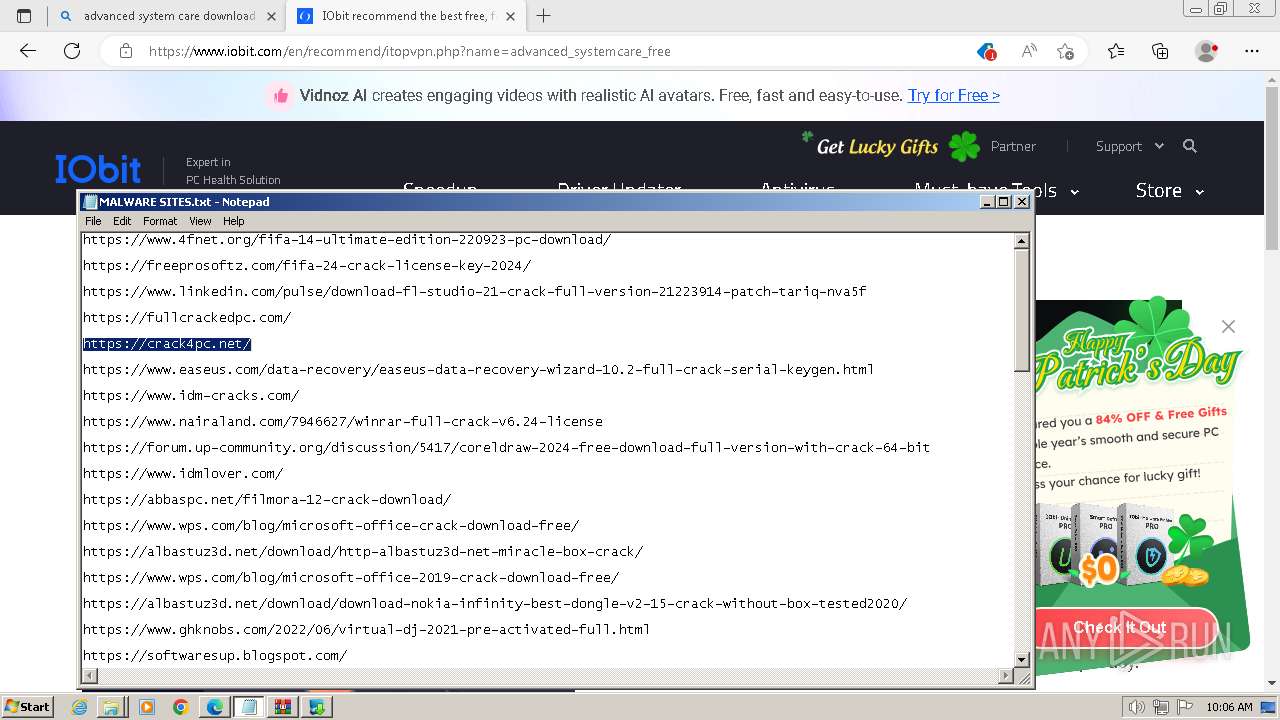Open Google Chrome from taskbar
Viewport: 1280px width, 720px height.
click(x=180, y=707)
